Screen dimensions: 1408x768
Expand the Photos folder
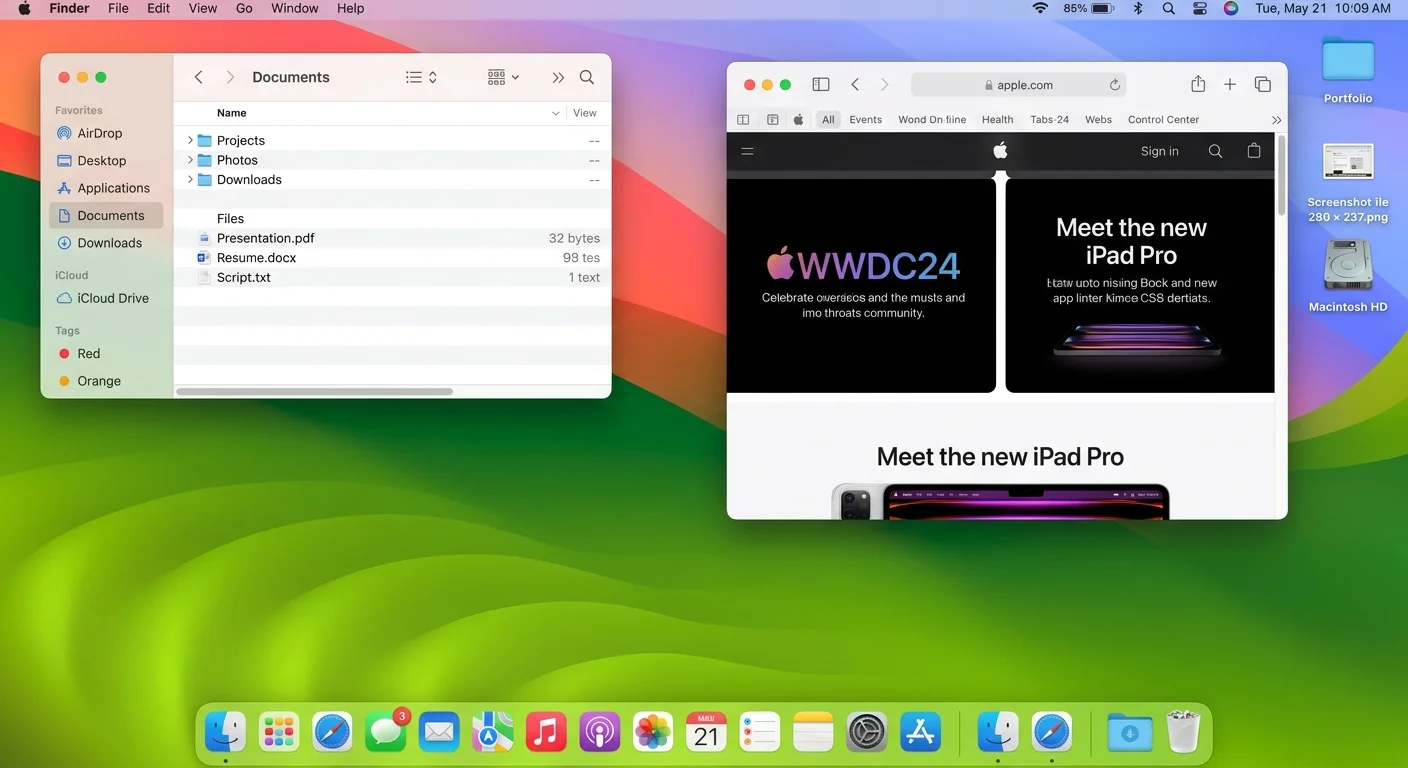(x=190, y=160)
